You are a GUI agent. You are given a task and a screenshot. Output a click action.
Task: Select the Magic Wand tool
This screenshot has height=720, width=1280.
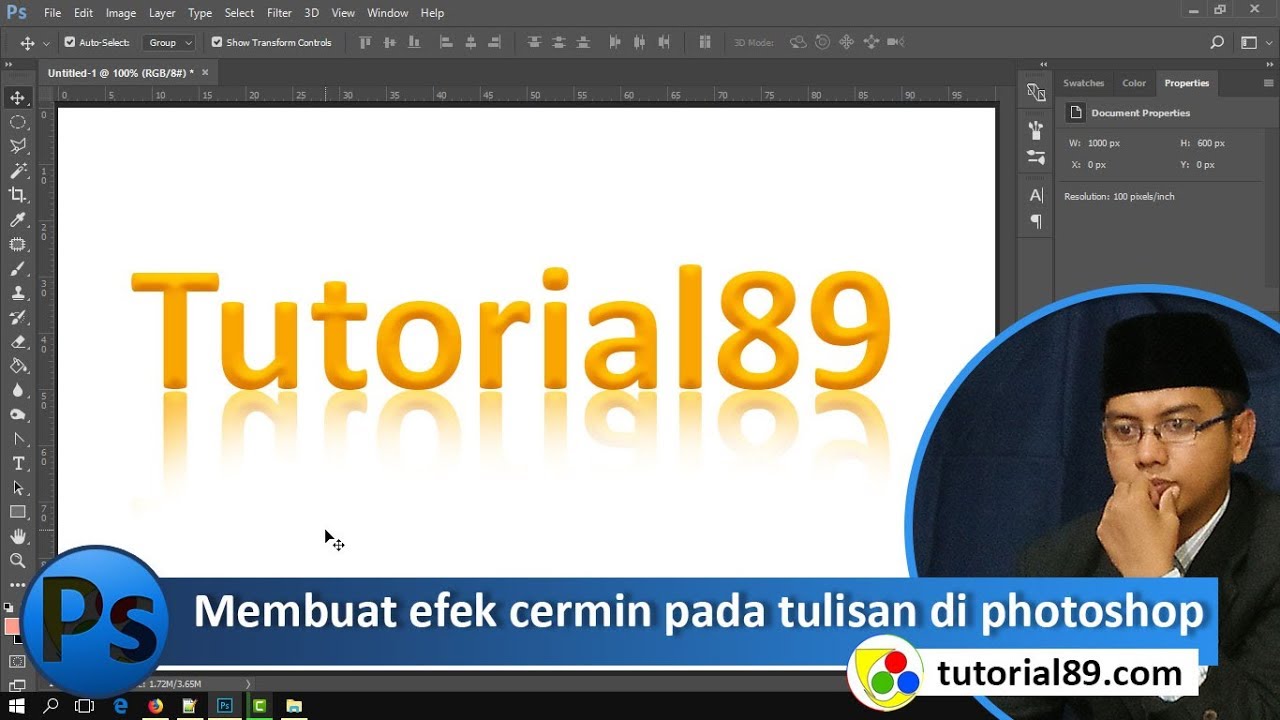point(18,171)
